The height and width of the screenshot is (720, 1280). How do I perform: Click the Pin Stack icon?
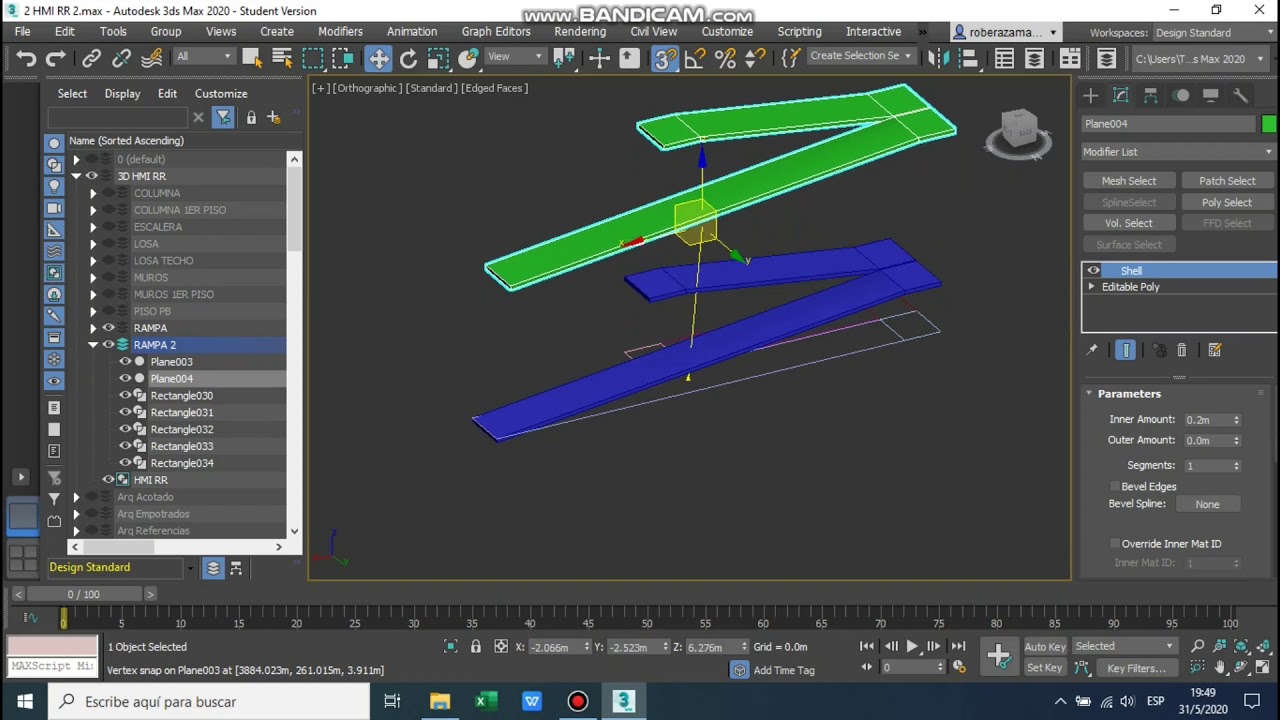(1092, 350)
